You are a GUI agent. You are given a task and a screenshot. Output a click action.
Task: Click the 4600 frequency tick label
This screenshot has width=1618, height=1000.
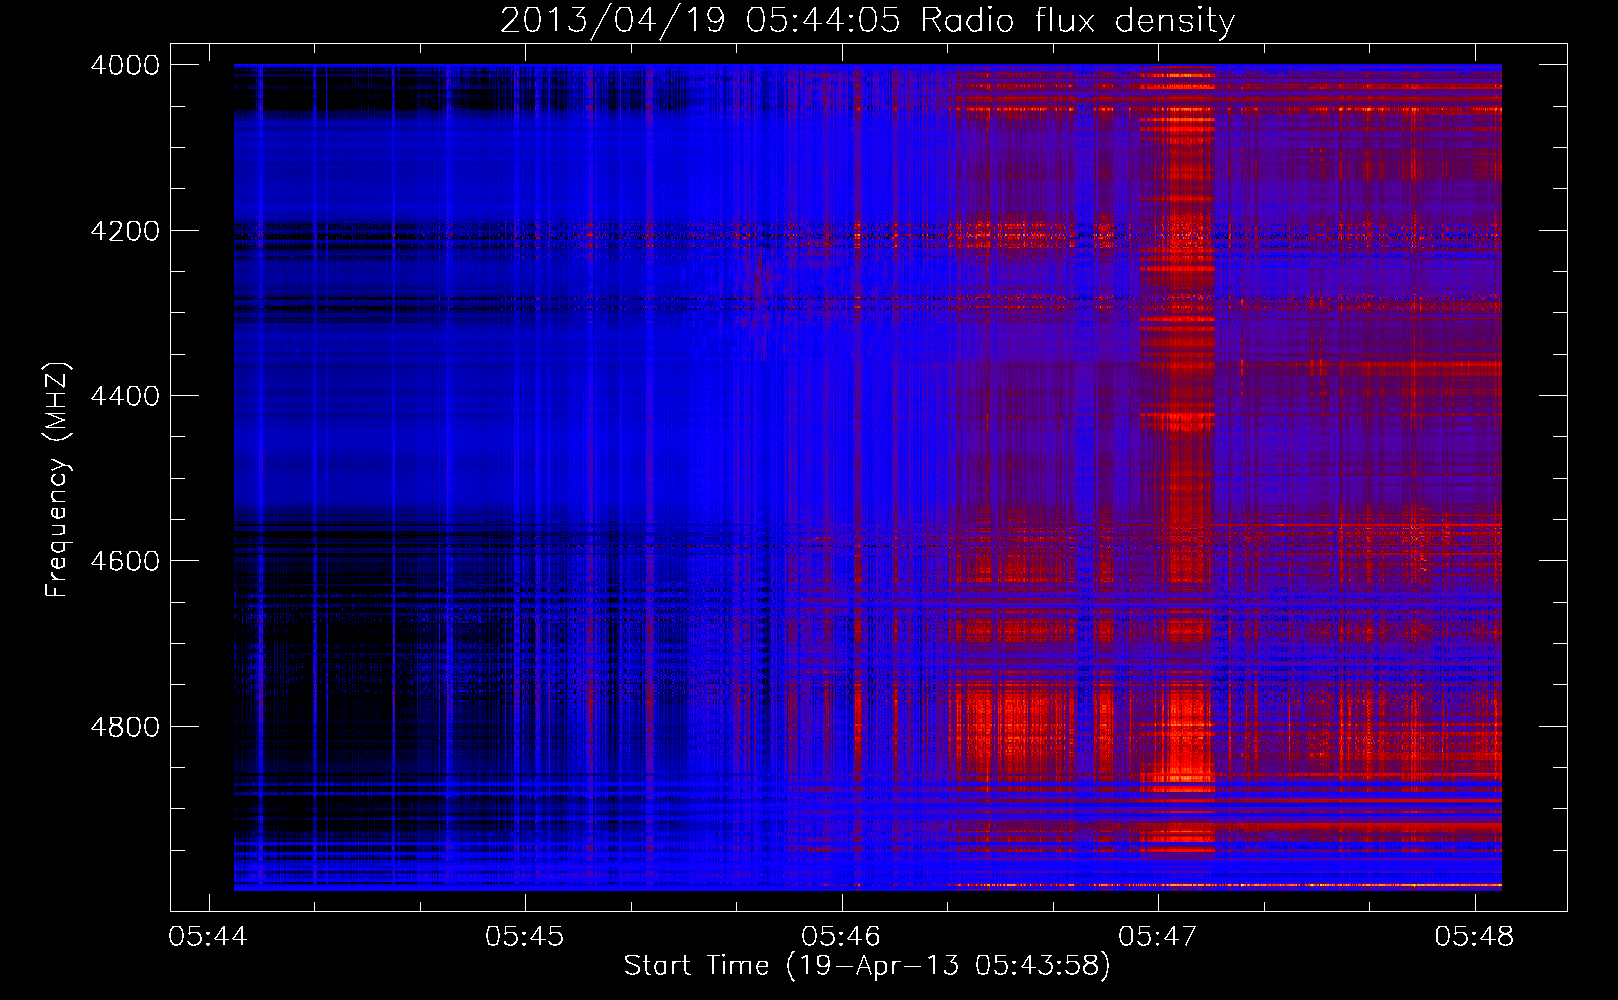(125, 561)
